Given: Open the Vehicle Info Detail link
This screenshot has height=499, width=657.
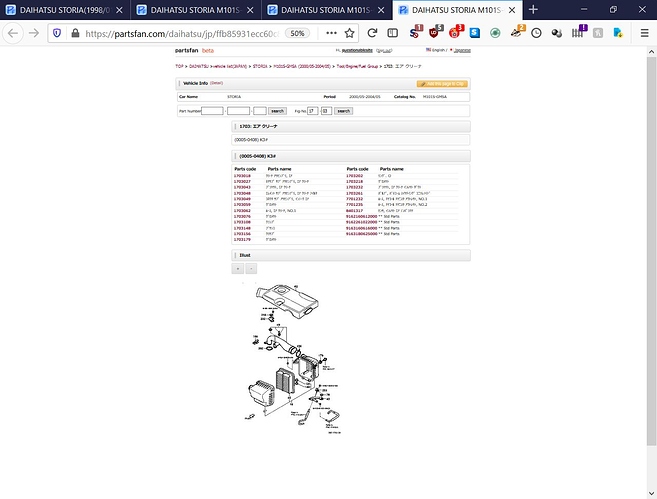Looking at the screenshot, I should 216,83.
